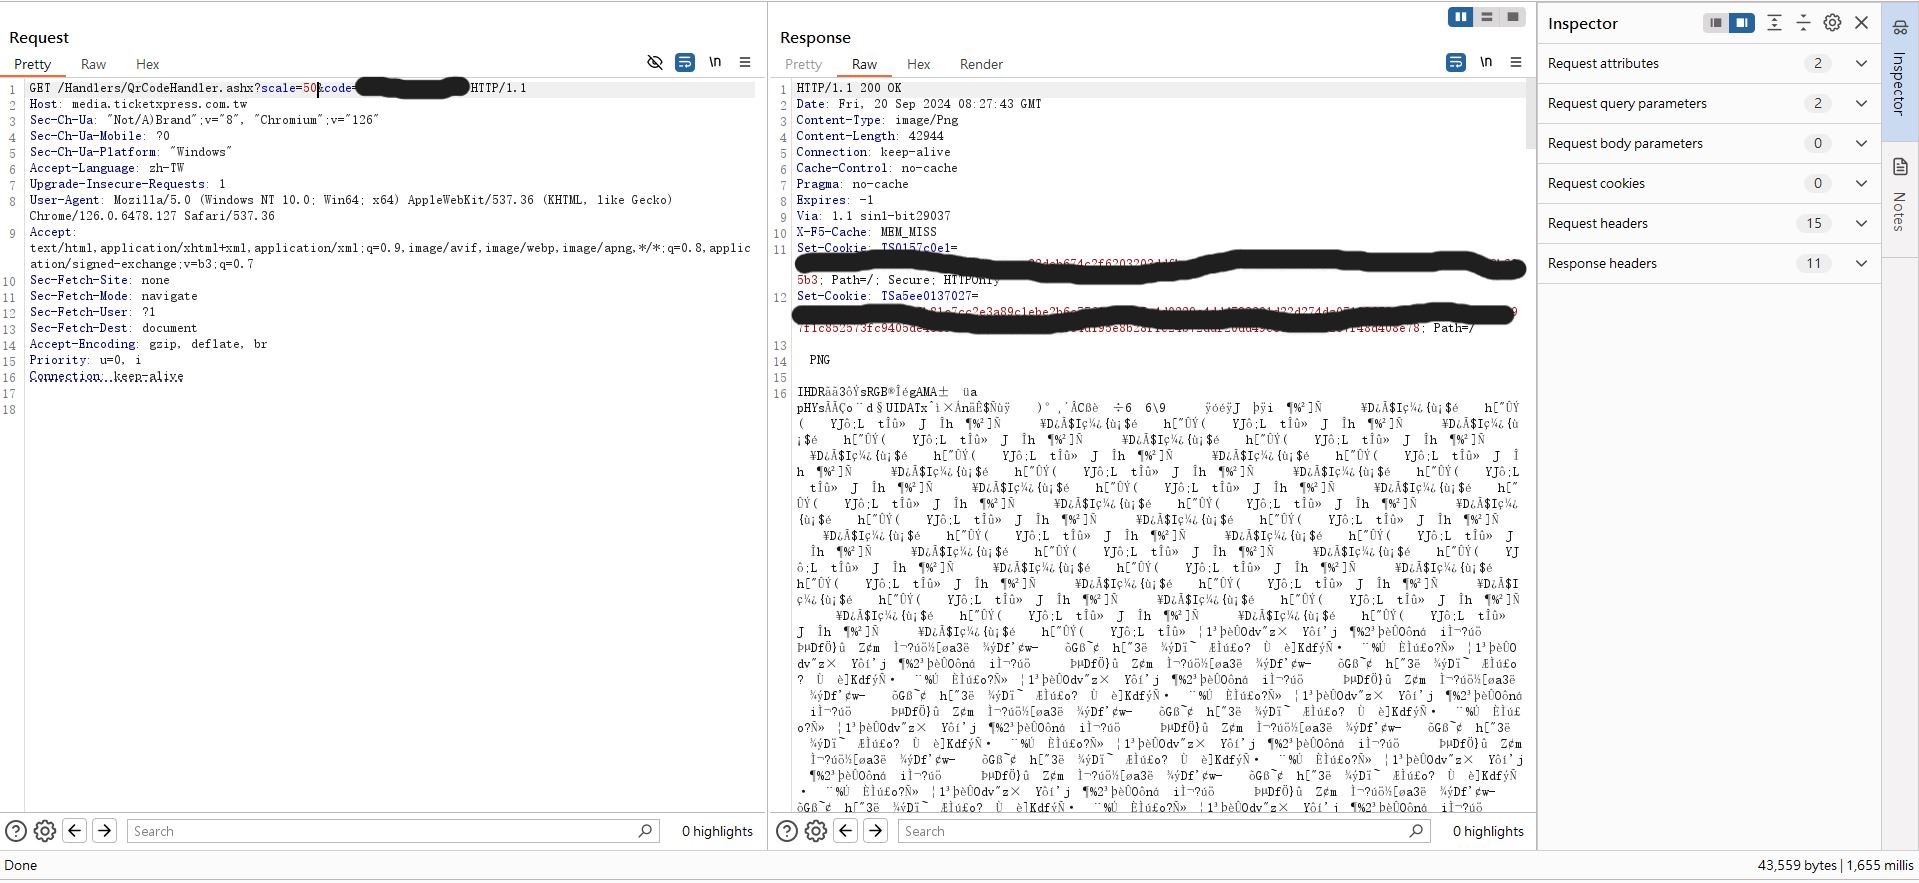Switch Inspector to split panel layout
Viewport: 1919px width, 883px height.
tap(1742, 23)
